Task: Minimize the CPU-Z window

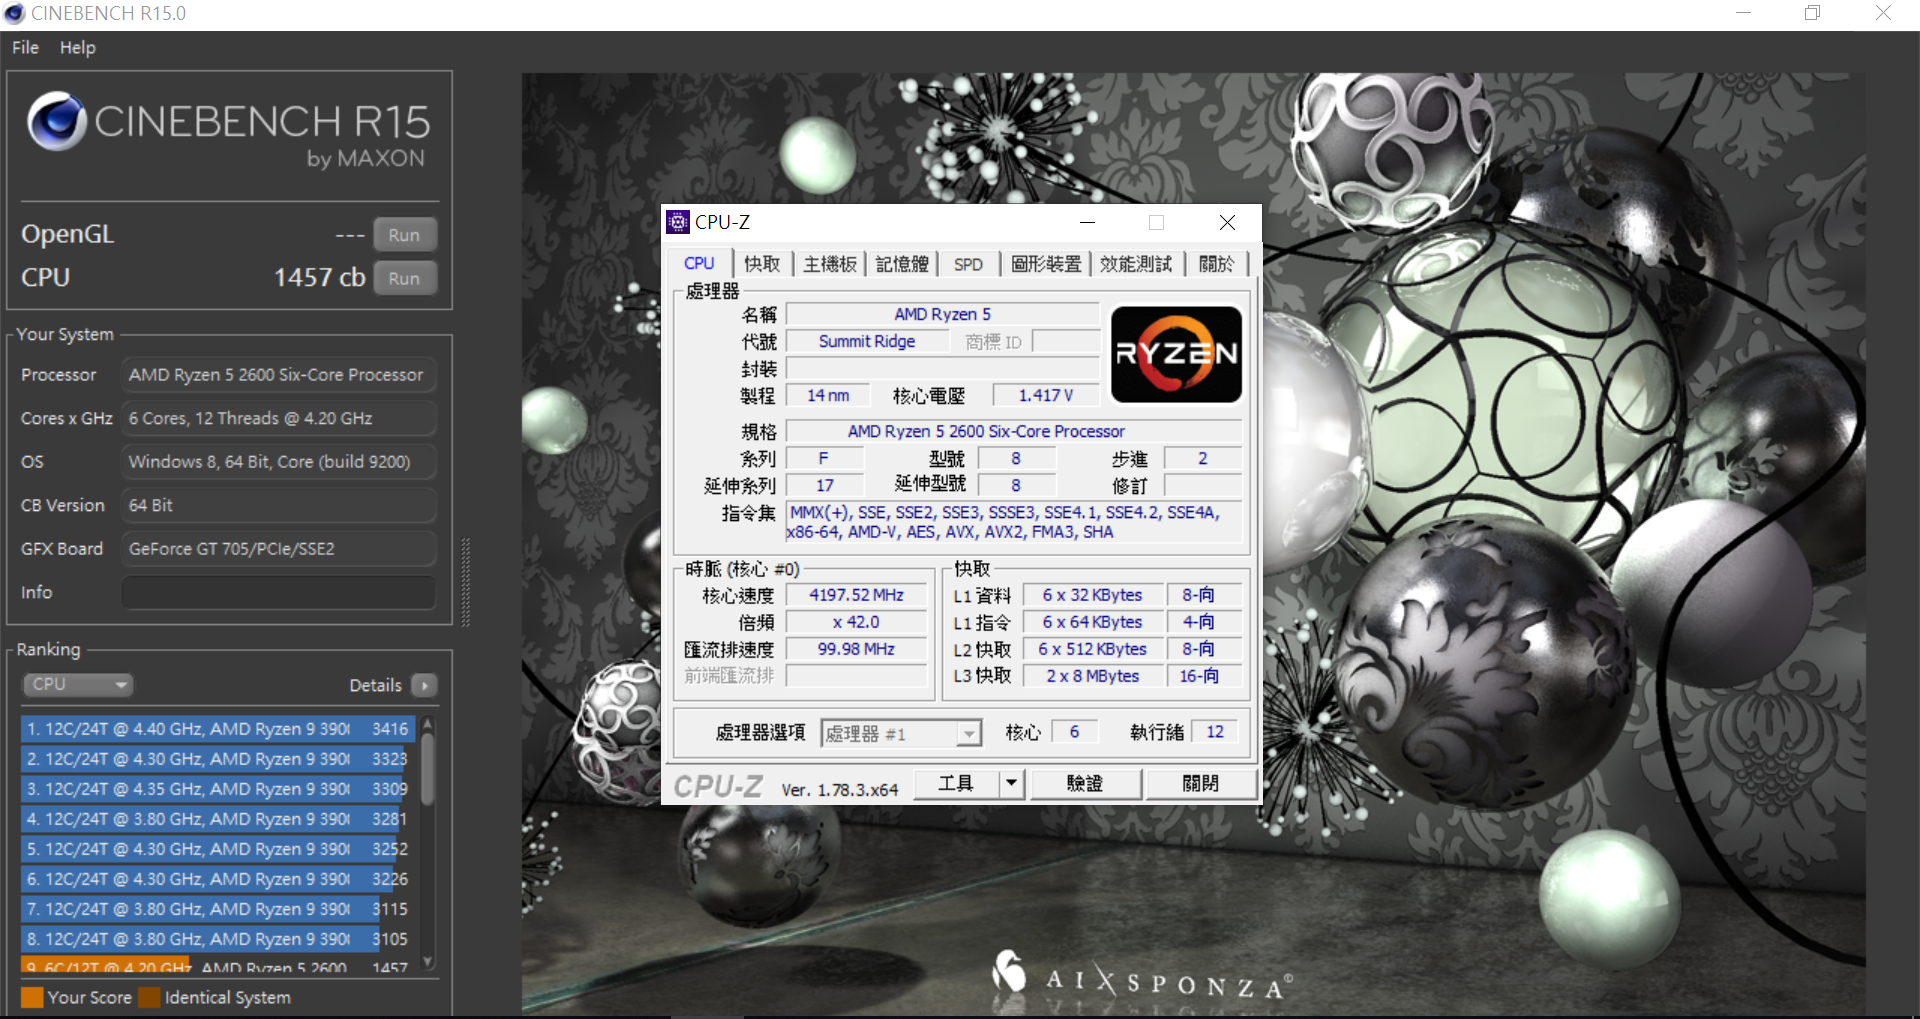Action: click(x=1088, y=222)
